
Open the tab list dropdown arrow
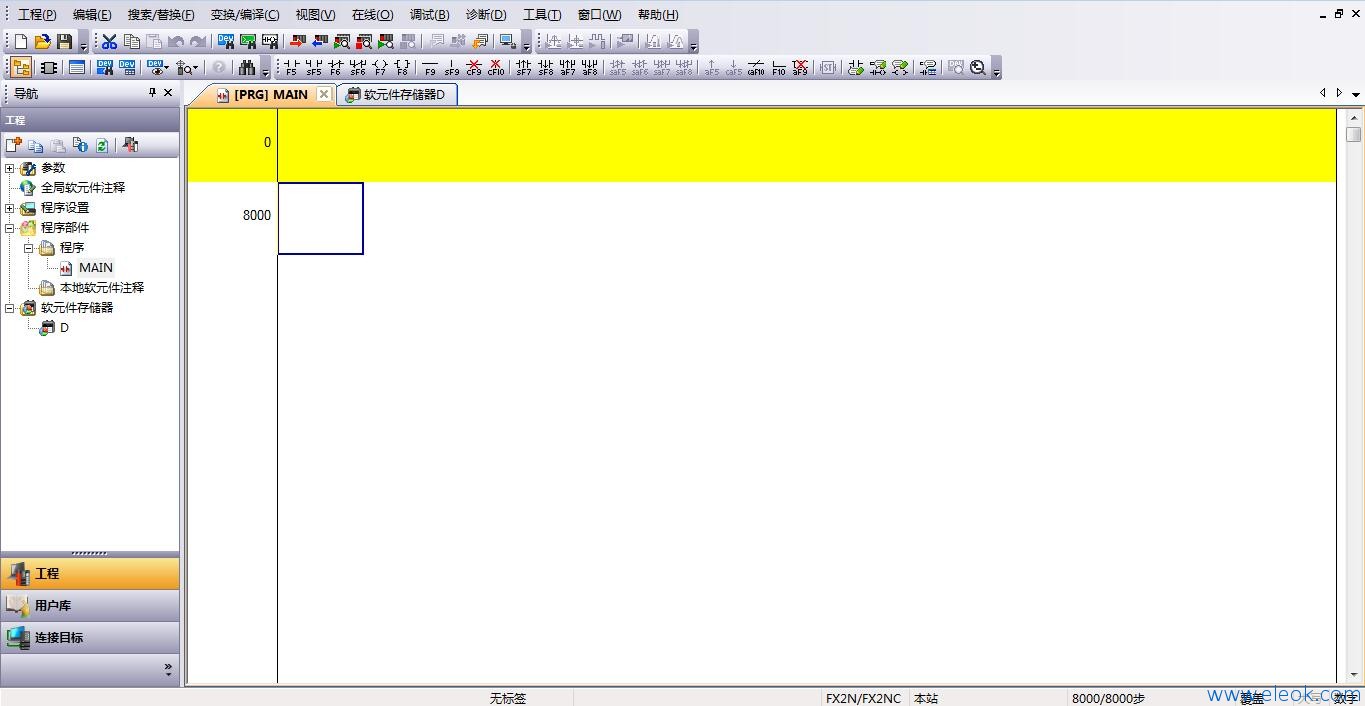tap(1355, 94)
